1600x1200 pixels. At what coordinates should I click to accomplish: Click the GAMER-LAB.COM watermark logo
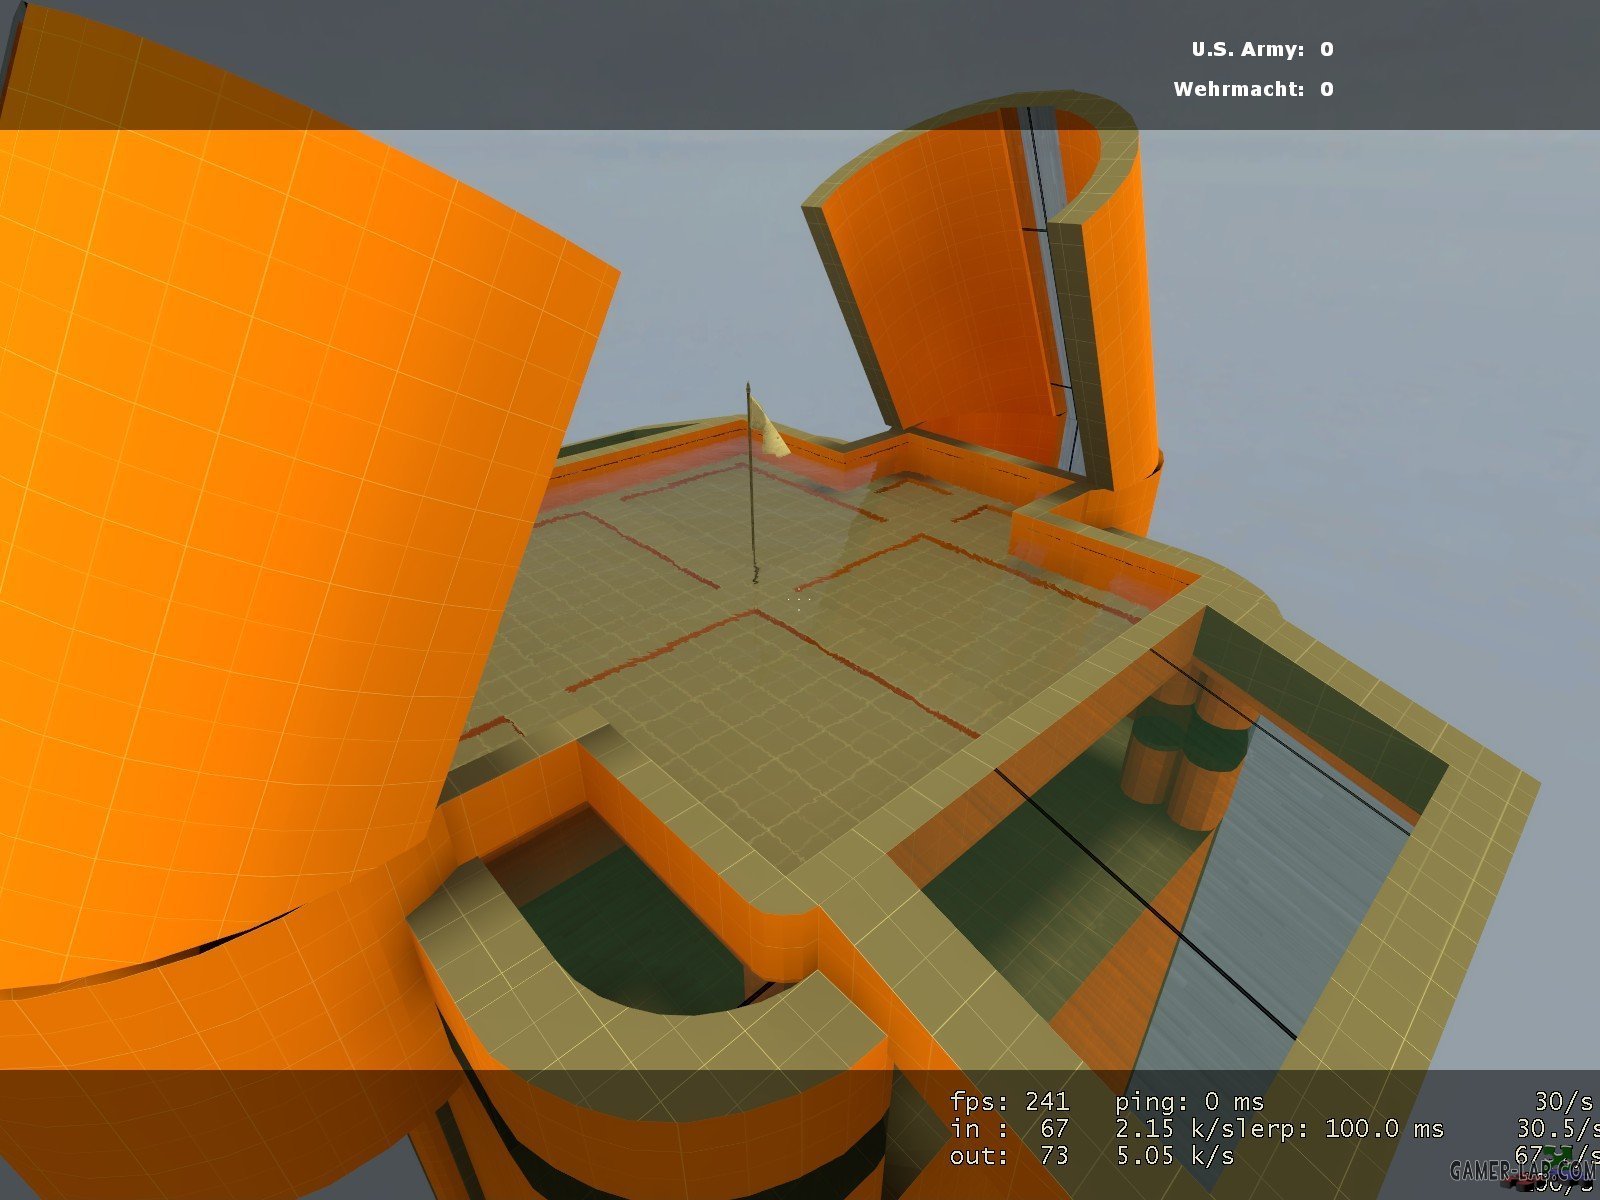pyautogui.click(x=1521, y=1170)
